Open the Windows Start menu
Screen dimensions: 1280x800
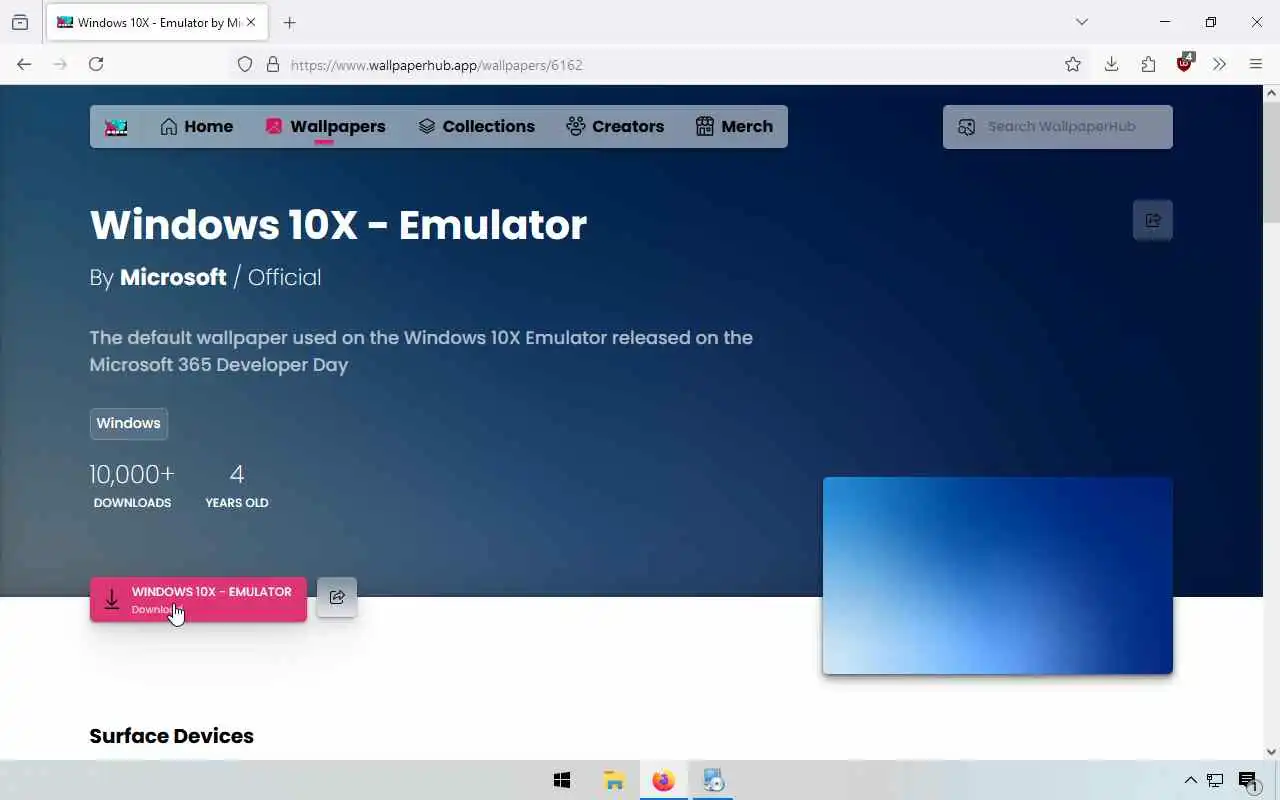562,780
